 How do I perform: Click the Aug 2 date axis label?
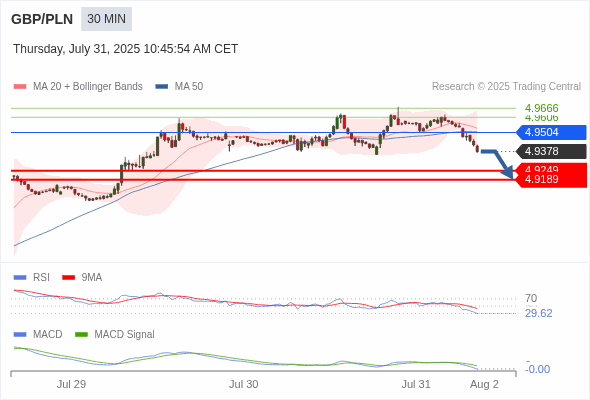484,385
